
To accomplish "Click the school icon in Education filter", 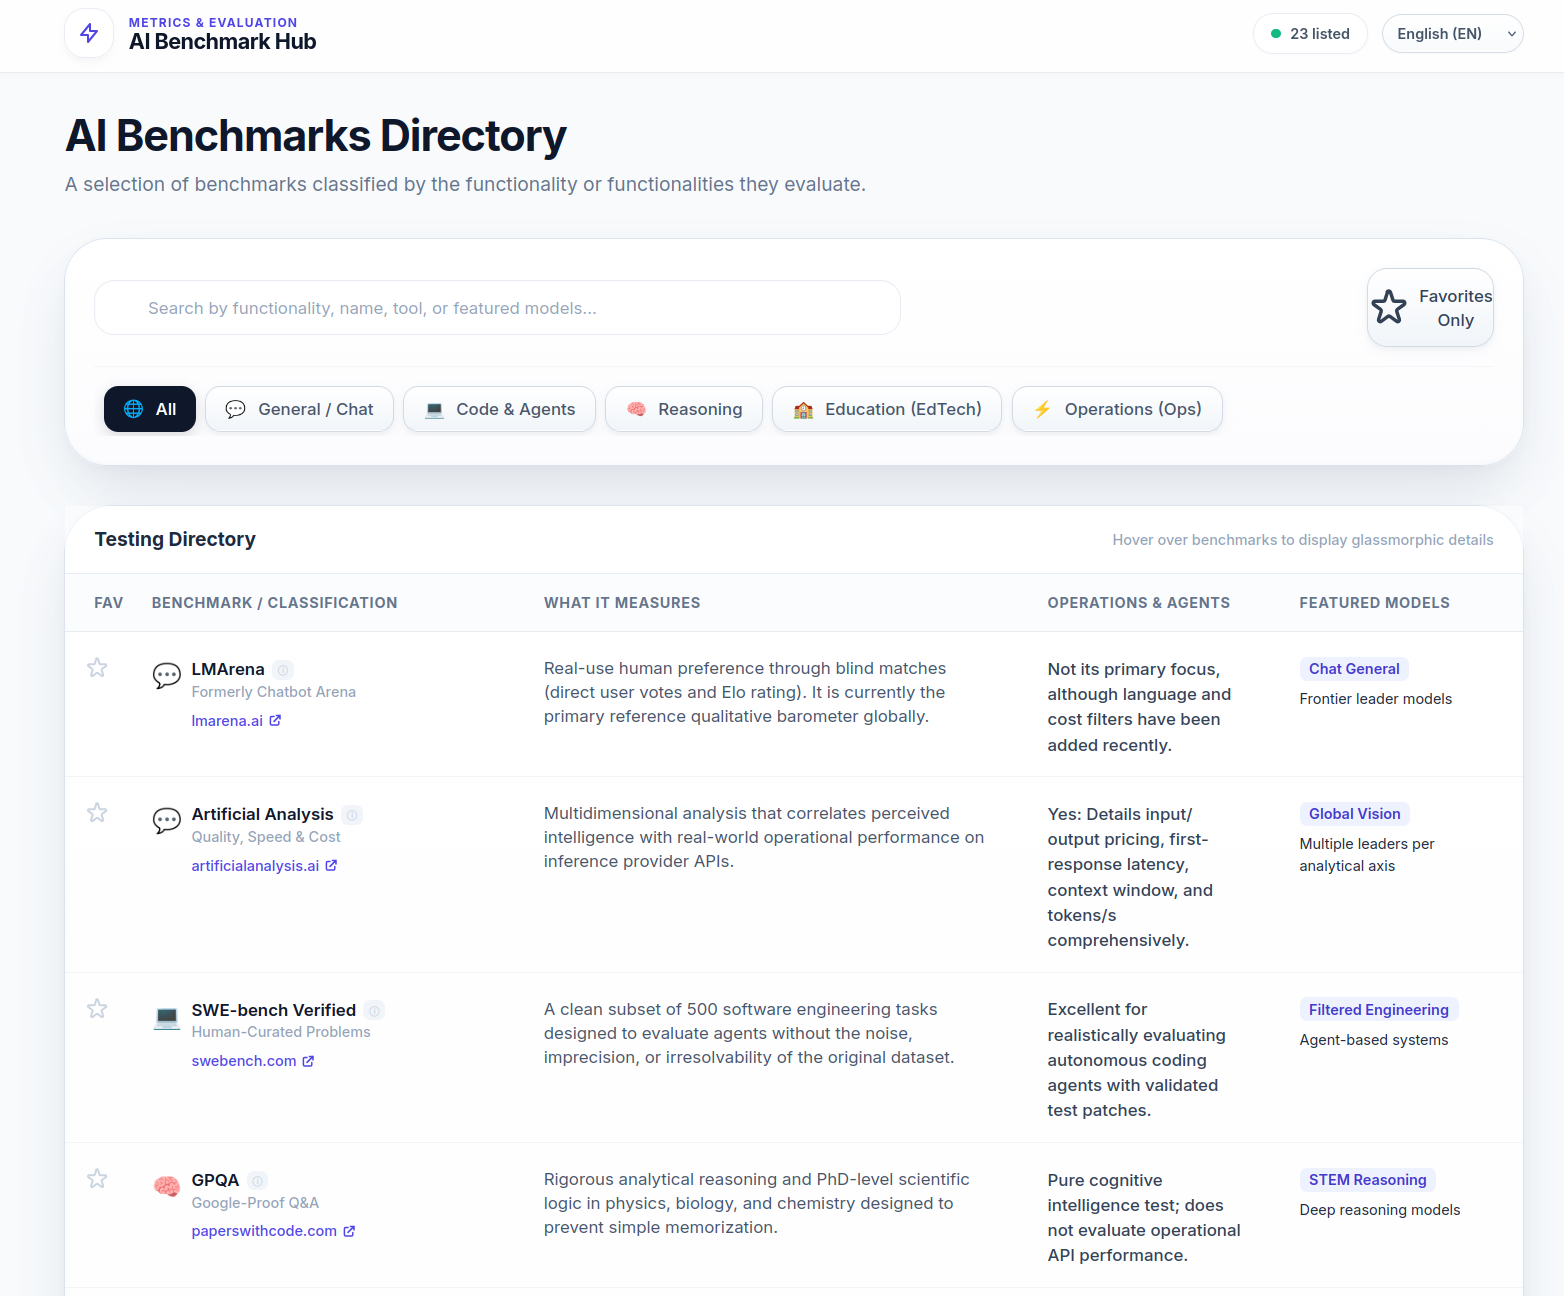I will (x=803, y=409).
